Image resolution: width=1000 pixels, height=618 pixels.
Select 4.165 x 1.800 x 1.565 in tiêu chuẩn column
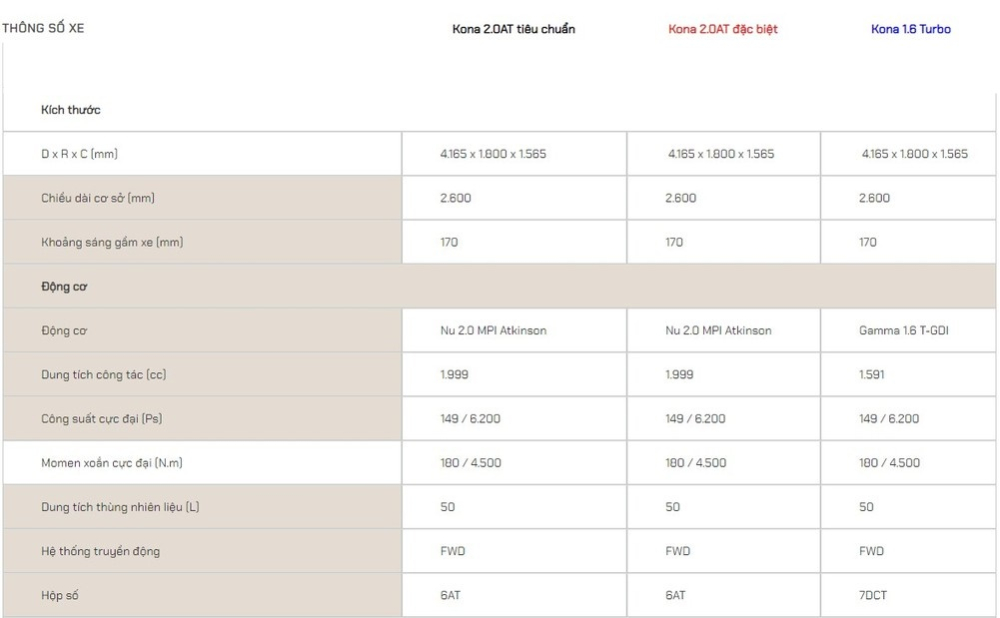coord(493,154)
